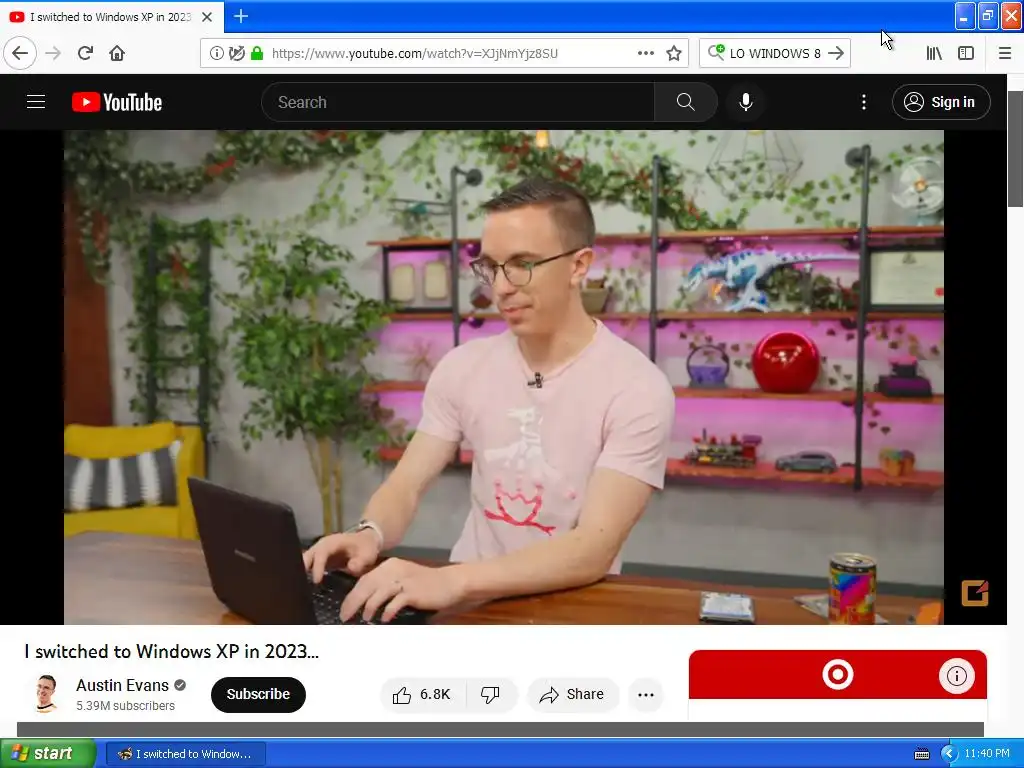Open a new browser tab
This screenshot has width=1024, height=768.
coord(241,16)
